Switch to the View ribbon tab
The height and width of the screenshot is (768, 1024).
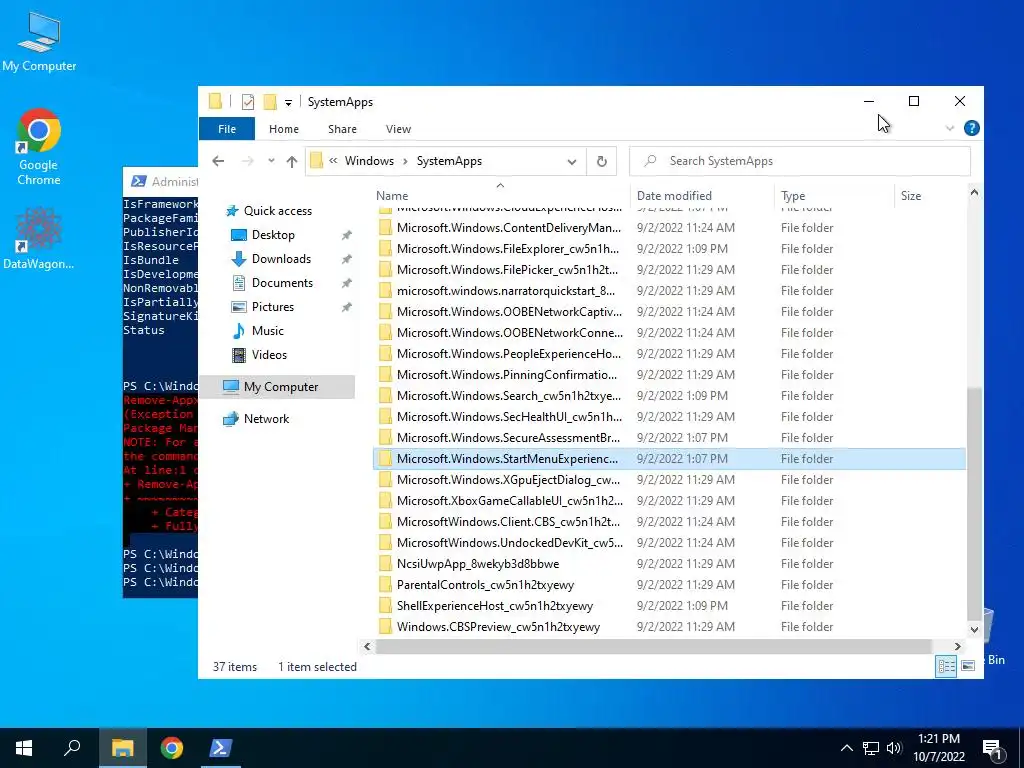point(398,129)
